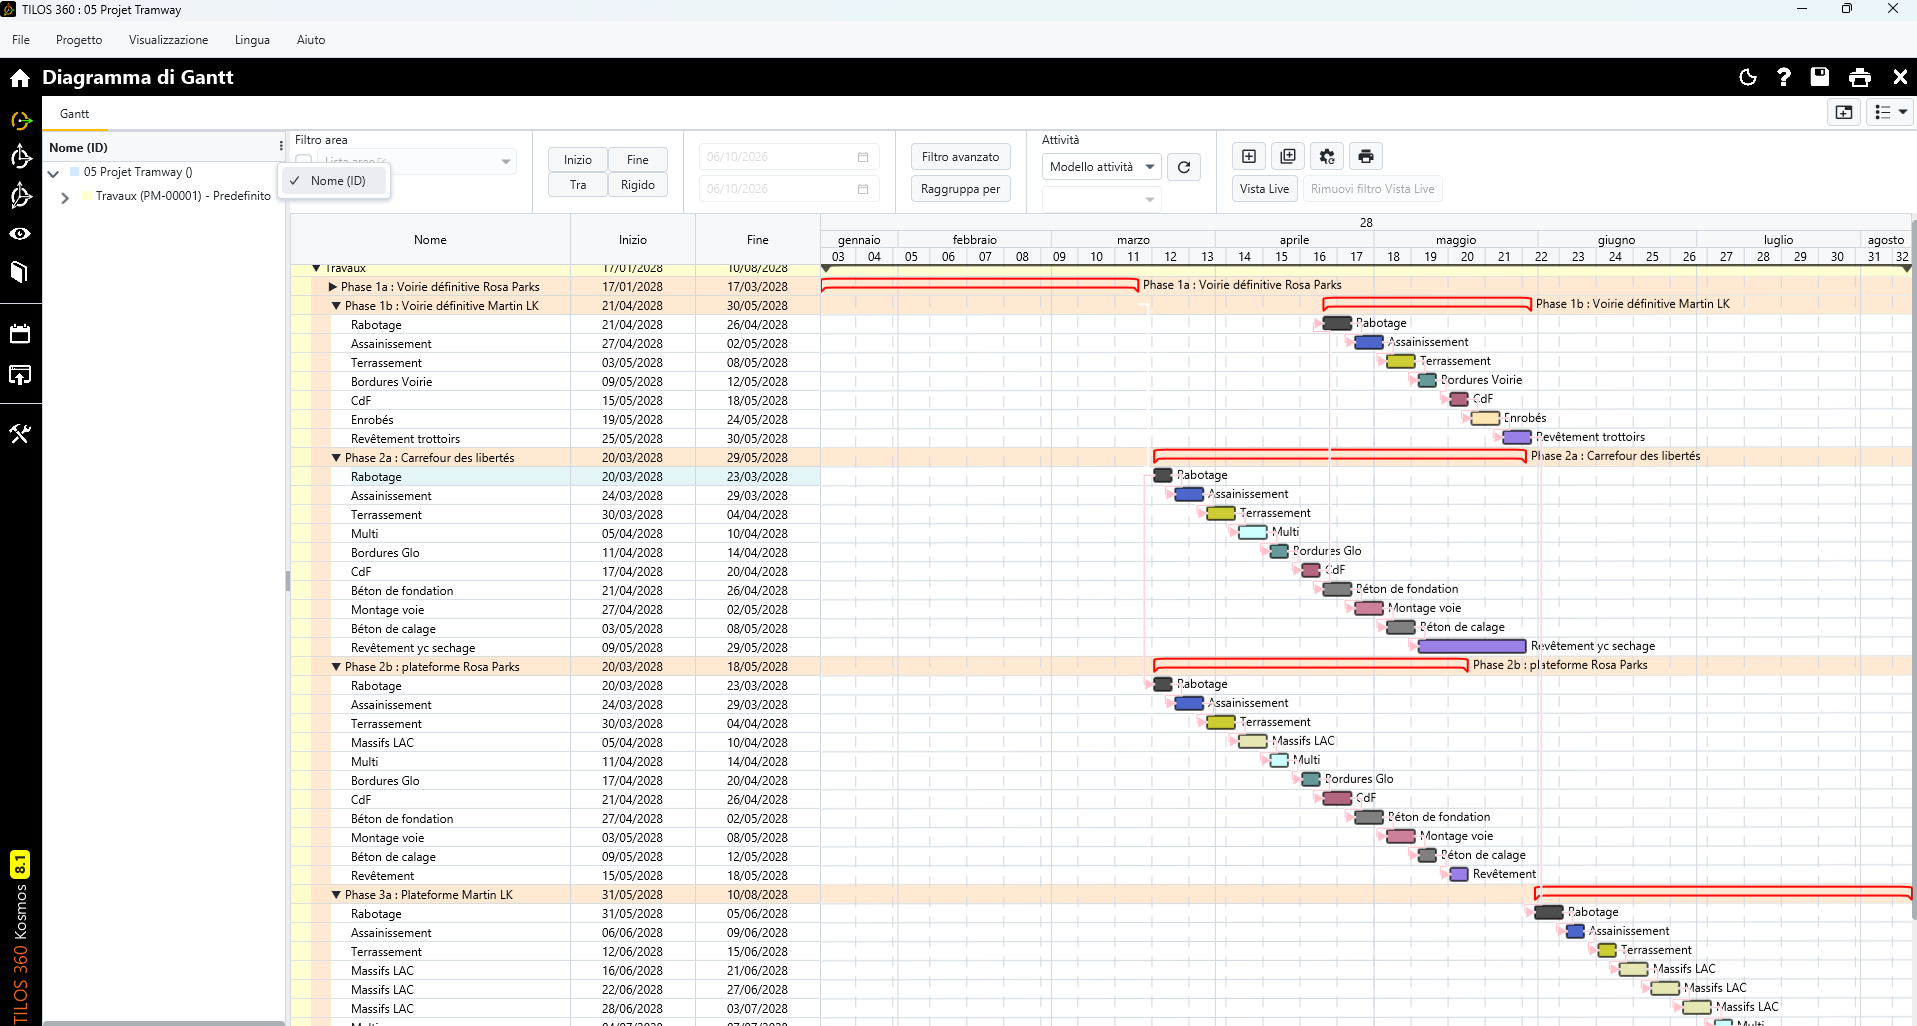Toggle the Tra filter button
1917x1026 pixels.
click(578, 185)
